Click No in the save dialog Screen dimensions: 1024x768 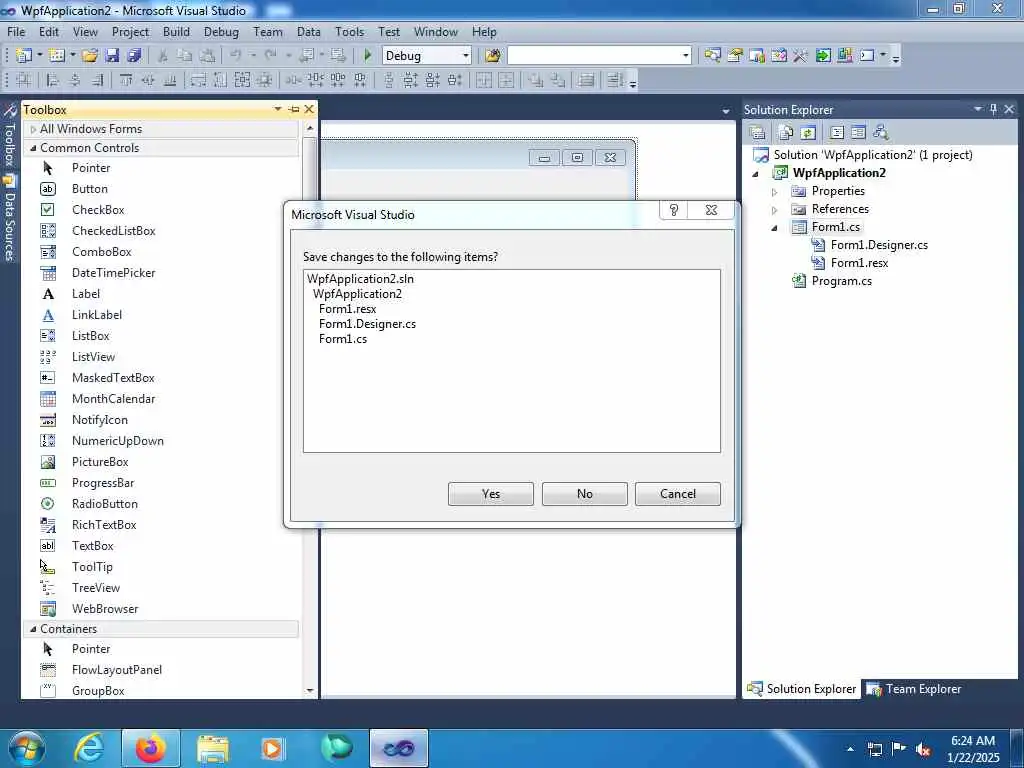point(584,494)
